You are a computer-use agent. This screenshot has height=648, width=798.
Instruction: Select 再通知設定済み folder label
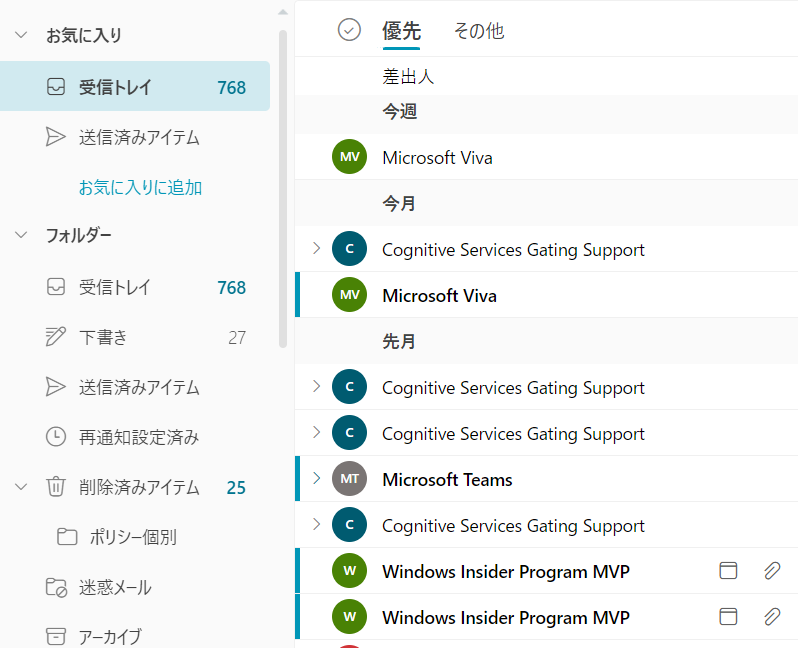coord(139,437)
